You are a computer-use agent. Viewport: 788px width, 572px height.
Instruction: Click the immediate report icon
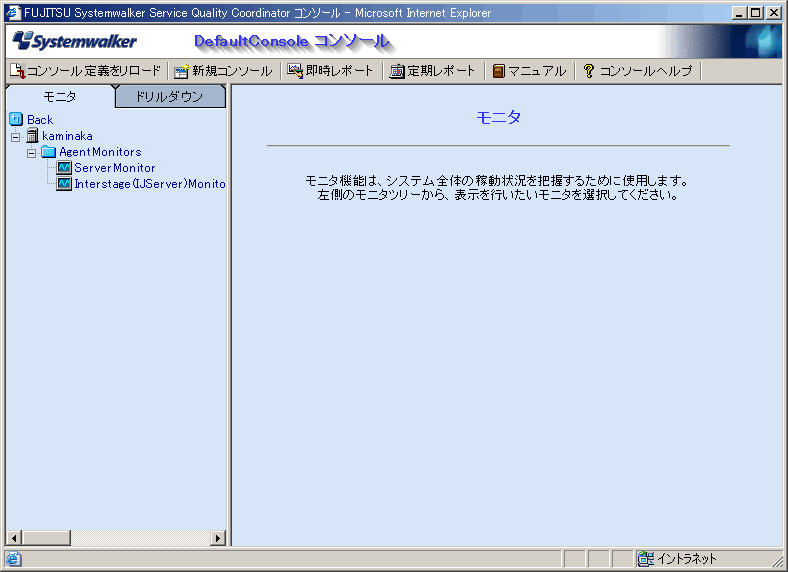point(295,71)
